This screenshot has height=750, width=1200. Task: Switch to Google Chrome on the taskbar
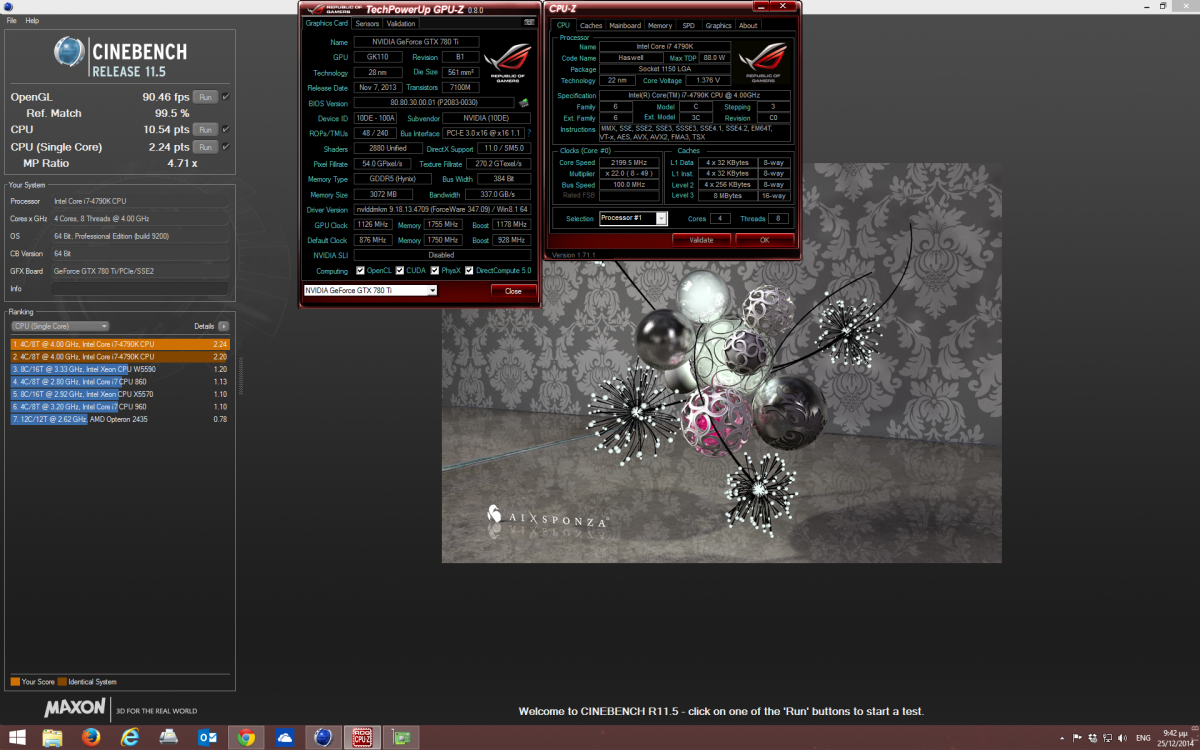pos(246,738)
